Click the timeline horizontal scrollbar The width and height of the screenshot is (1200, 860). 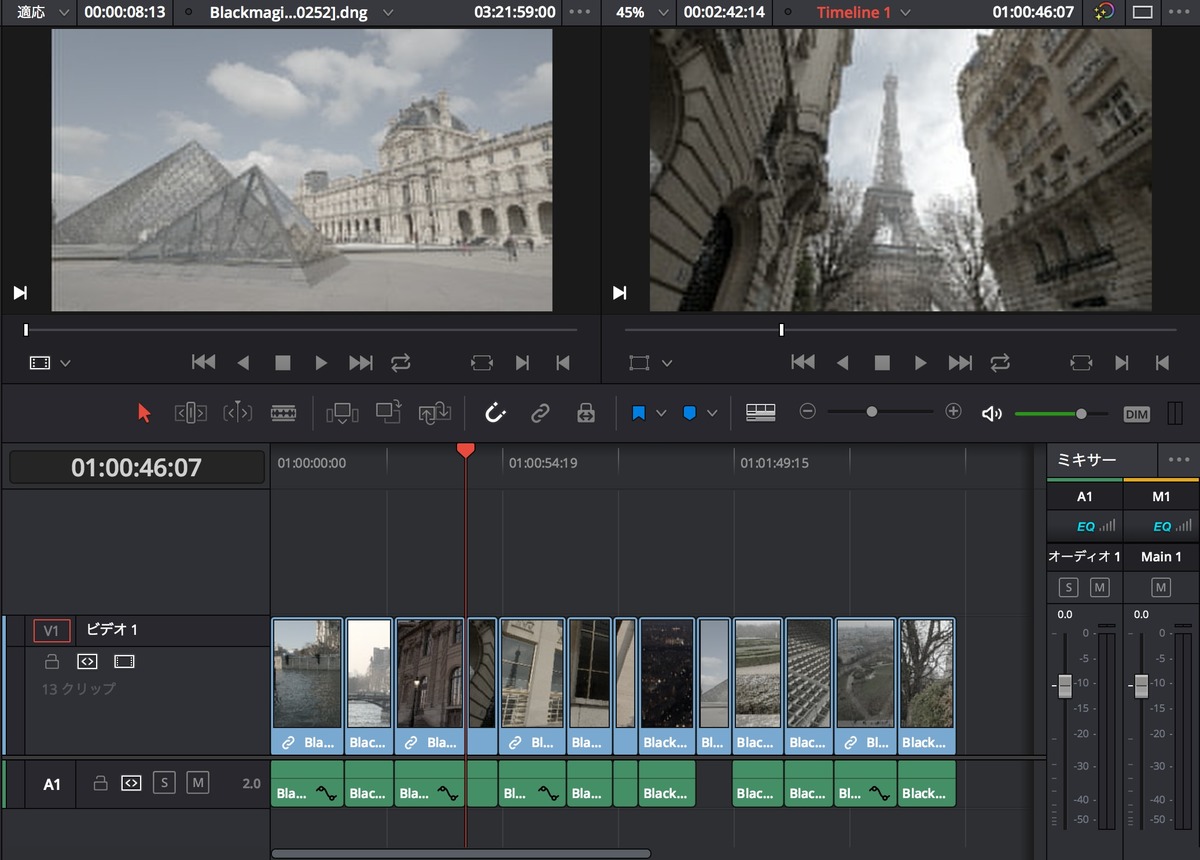coord(460,853)
